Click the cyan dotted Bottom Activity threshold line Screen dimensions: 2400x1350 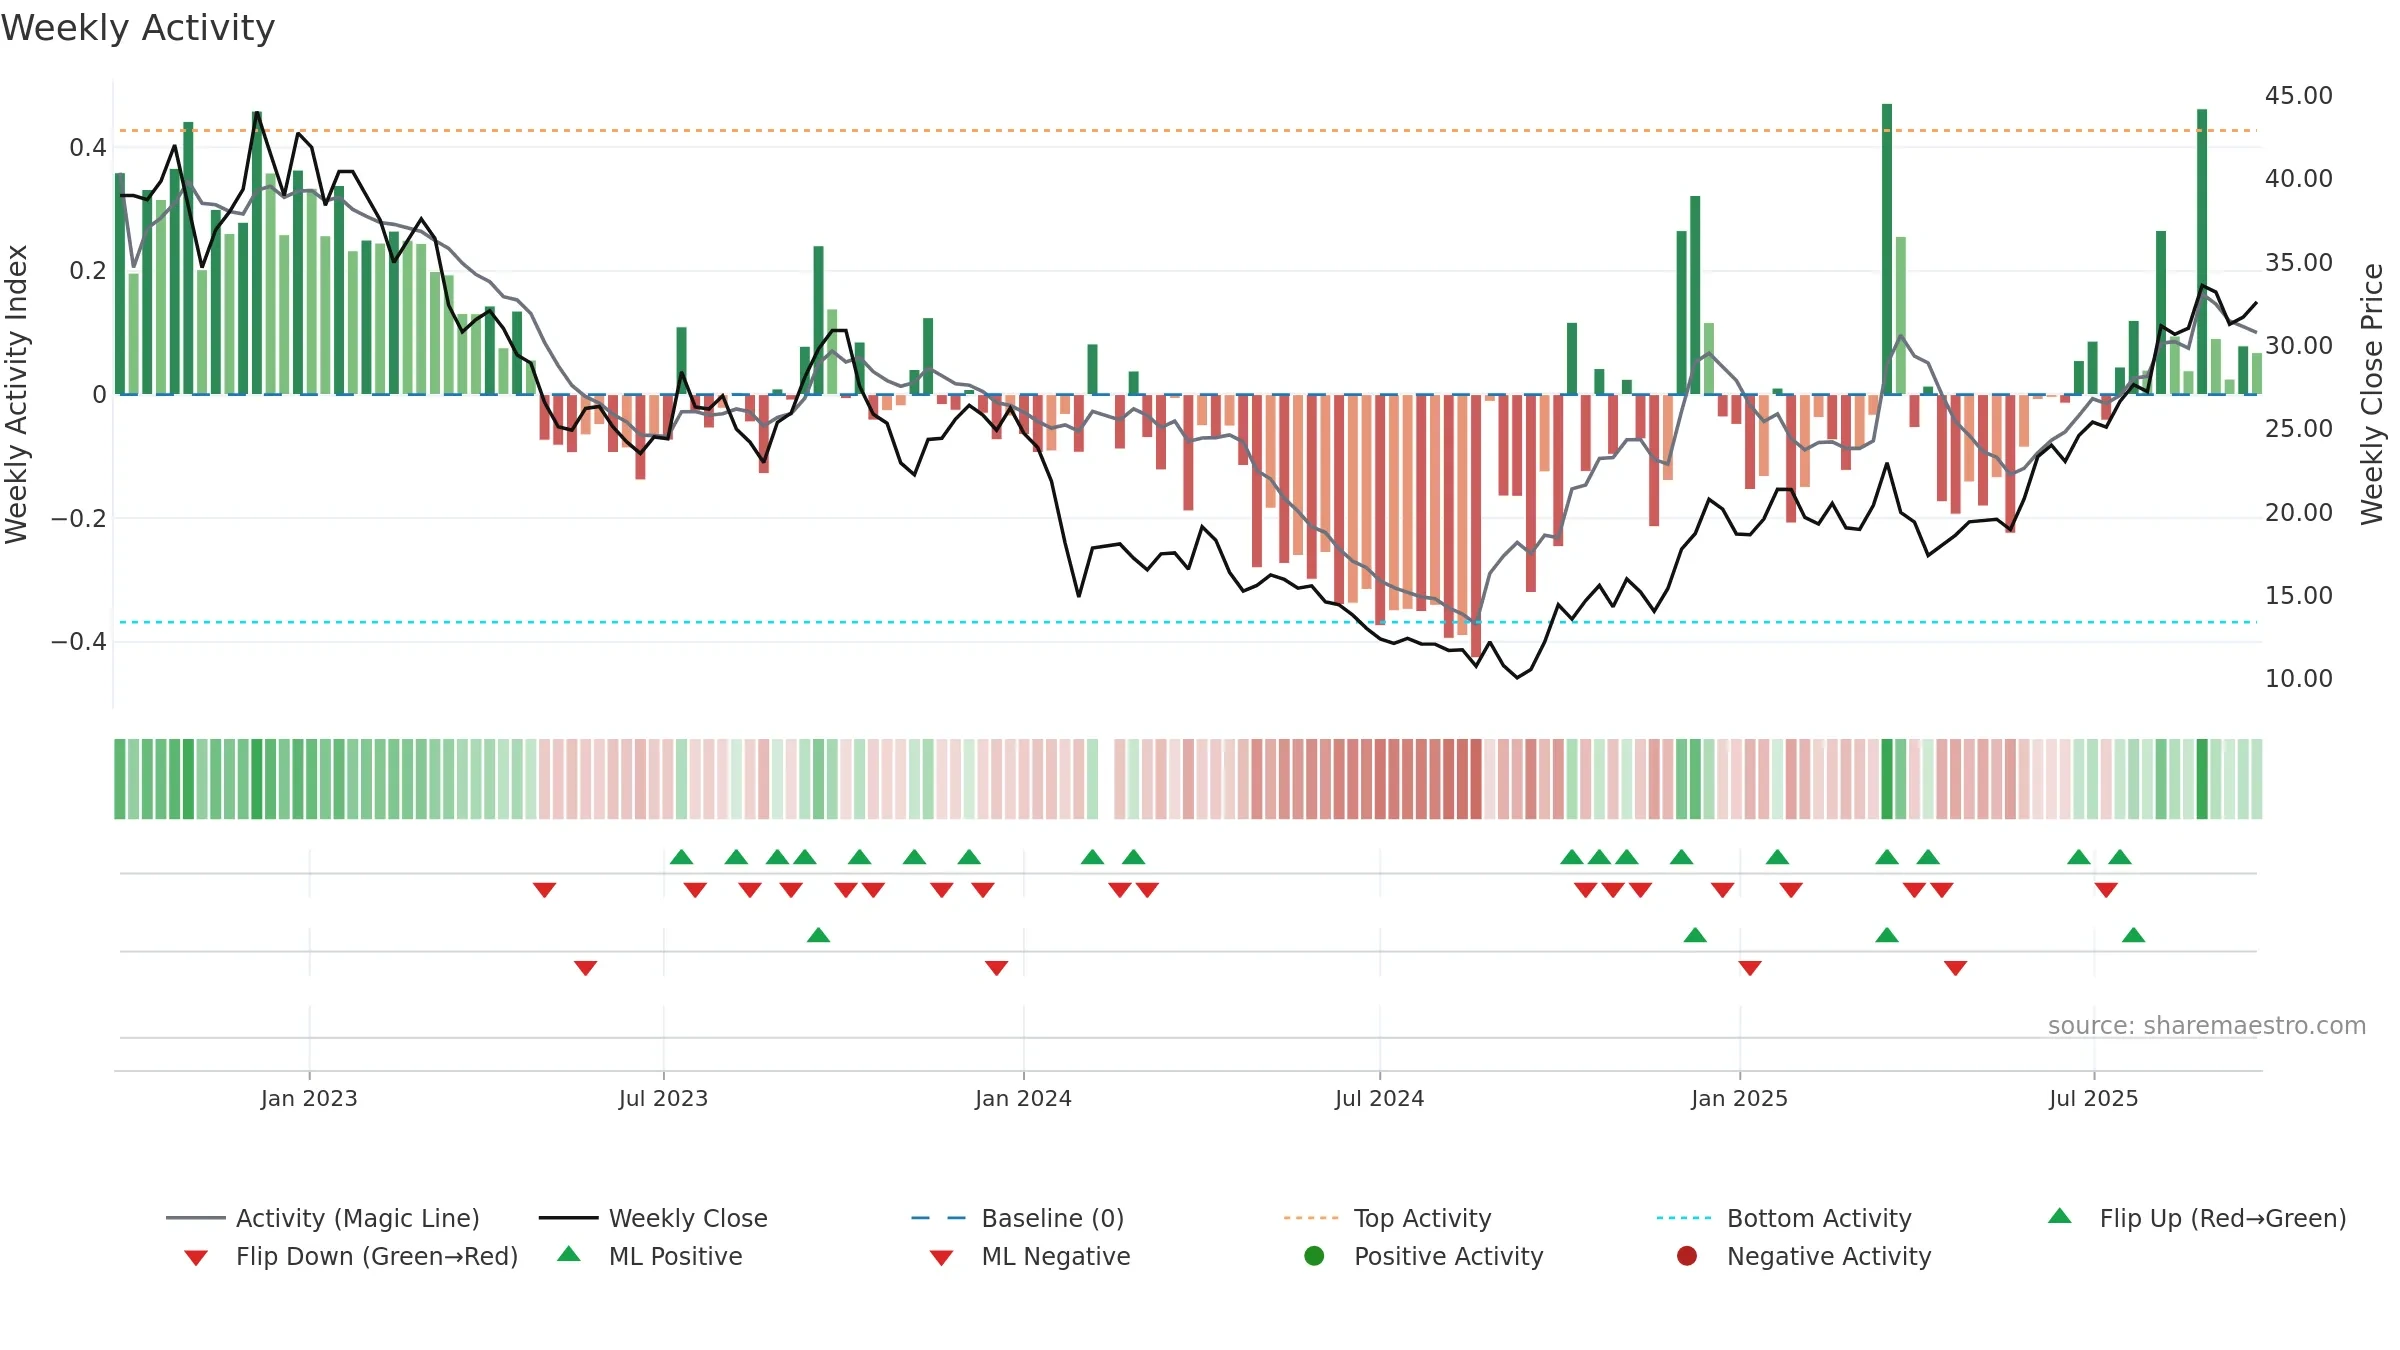pyautogui.click(x=1187, y=622)
